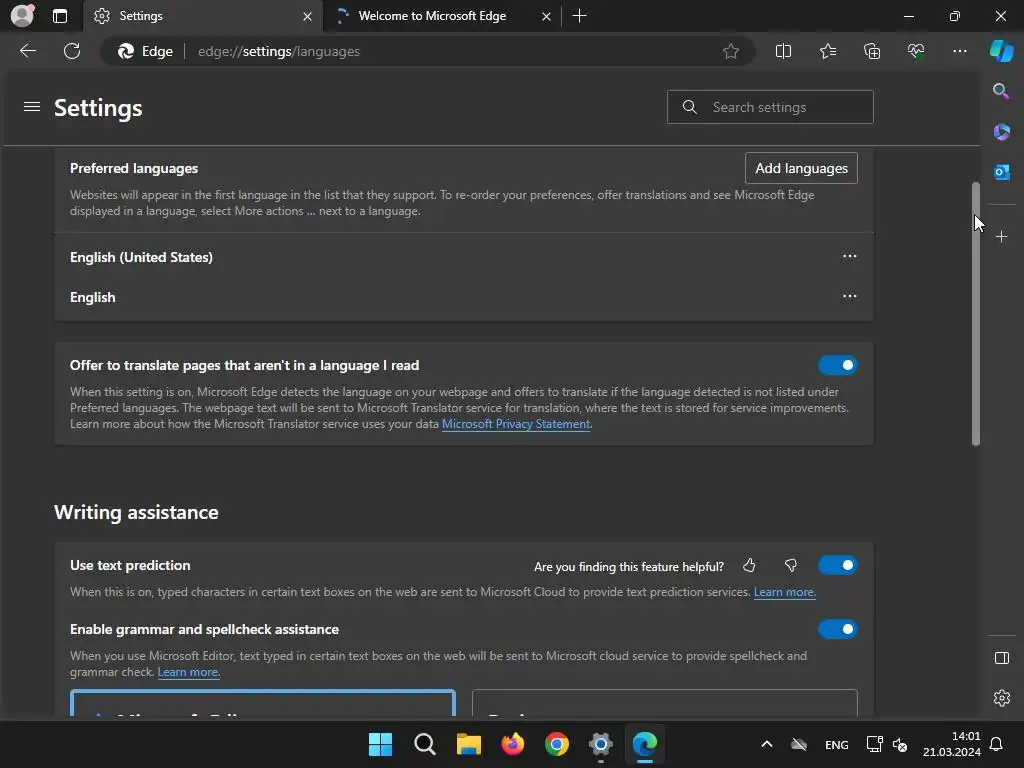The width and height of the screenshot is (1024, 768).
Task: Open taskbar Search
Action: coord(424,744)
